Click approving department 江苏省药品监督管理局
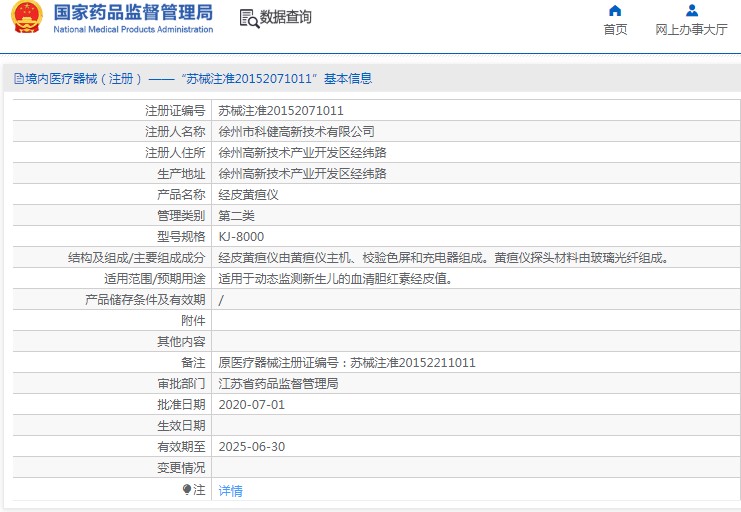This screenshot has width=741, height=512. coord(279,384)
